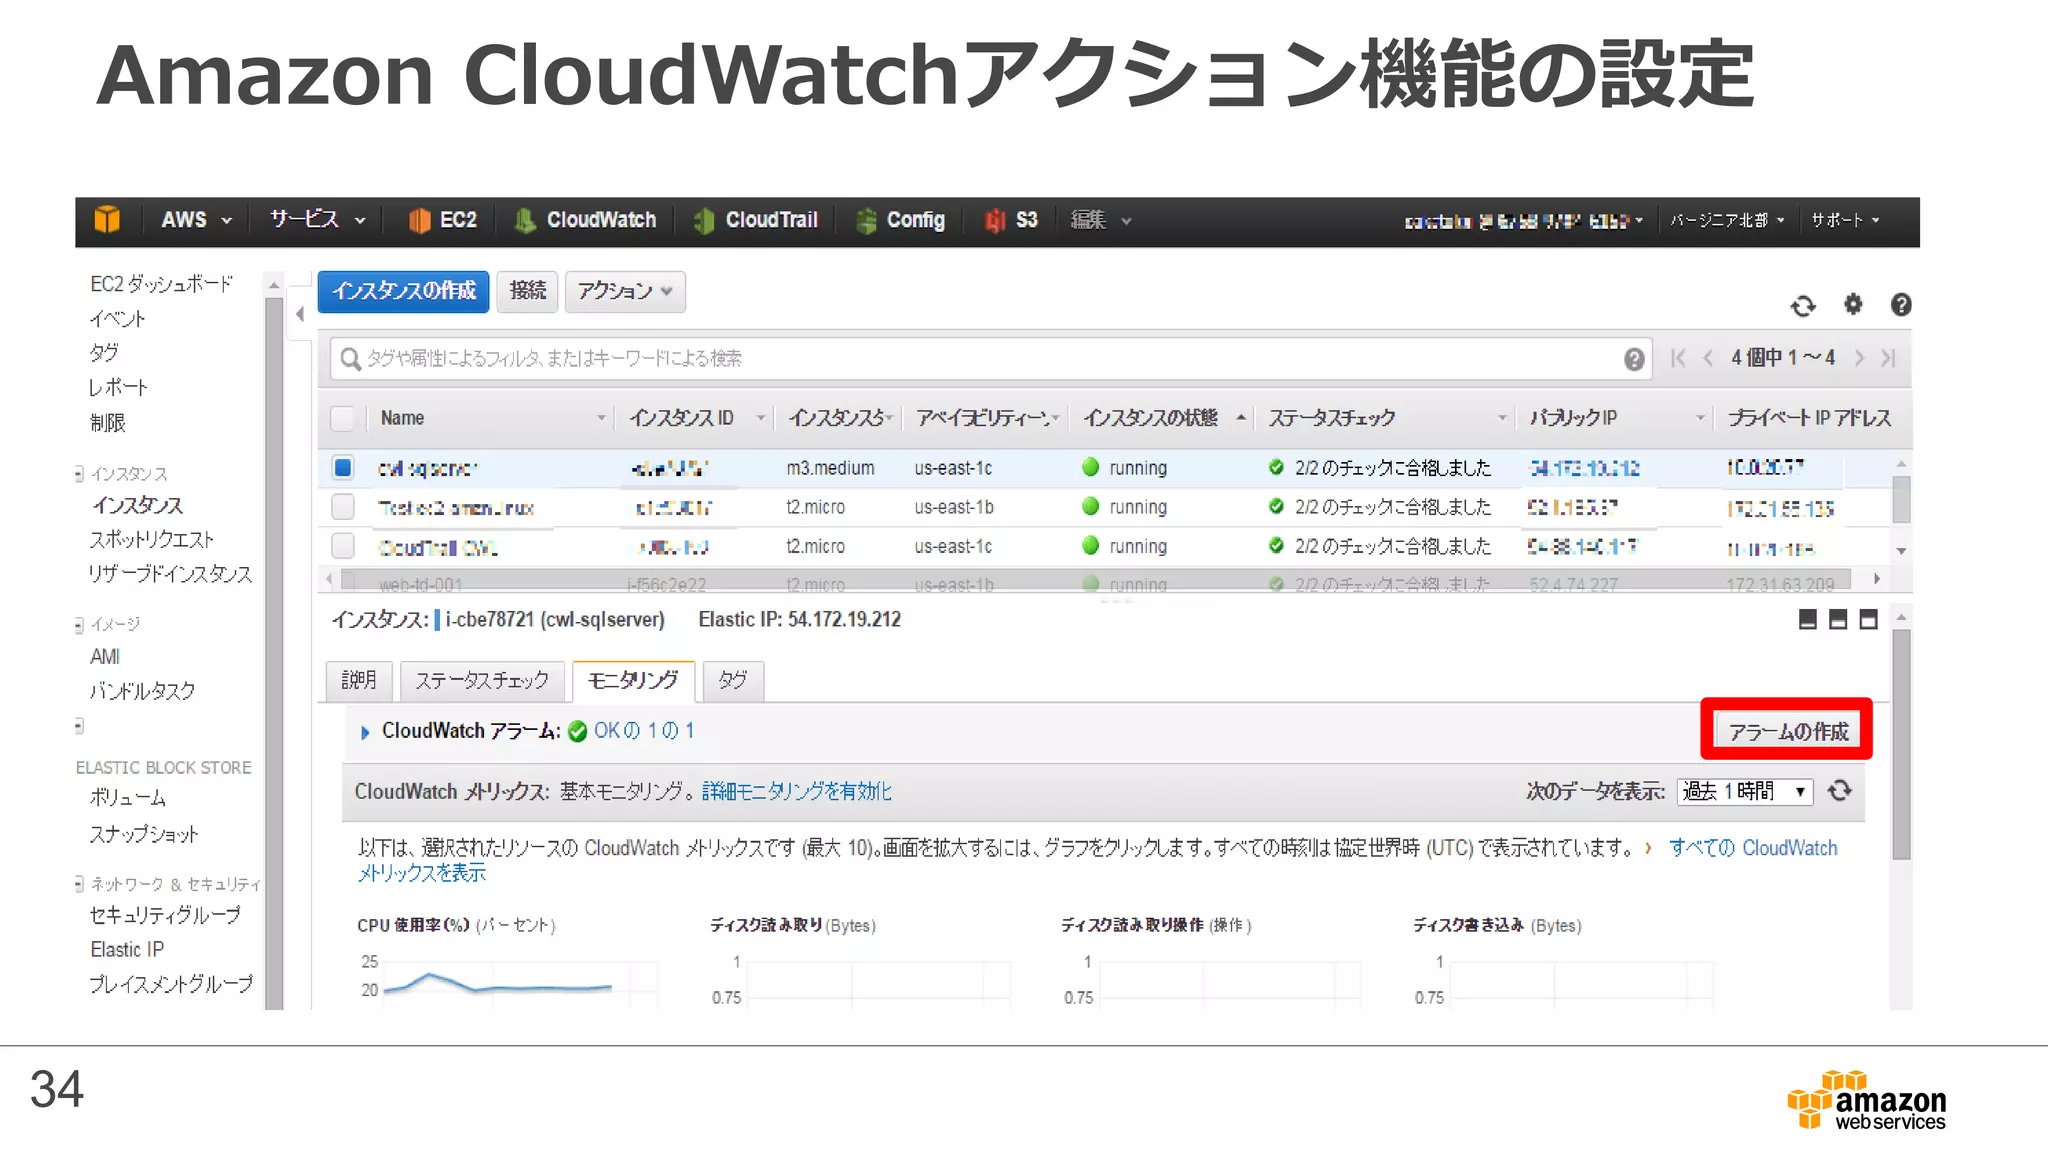Screen dimensions: 2048x1152
Task: Set detail pane to half height
Action: tap(1838, 620)
